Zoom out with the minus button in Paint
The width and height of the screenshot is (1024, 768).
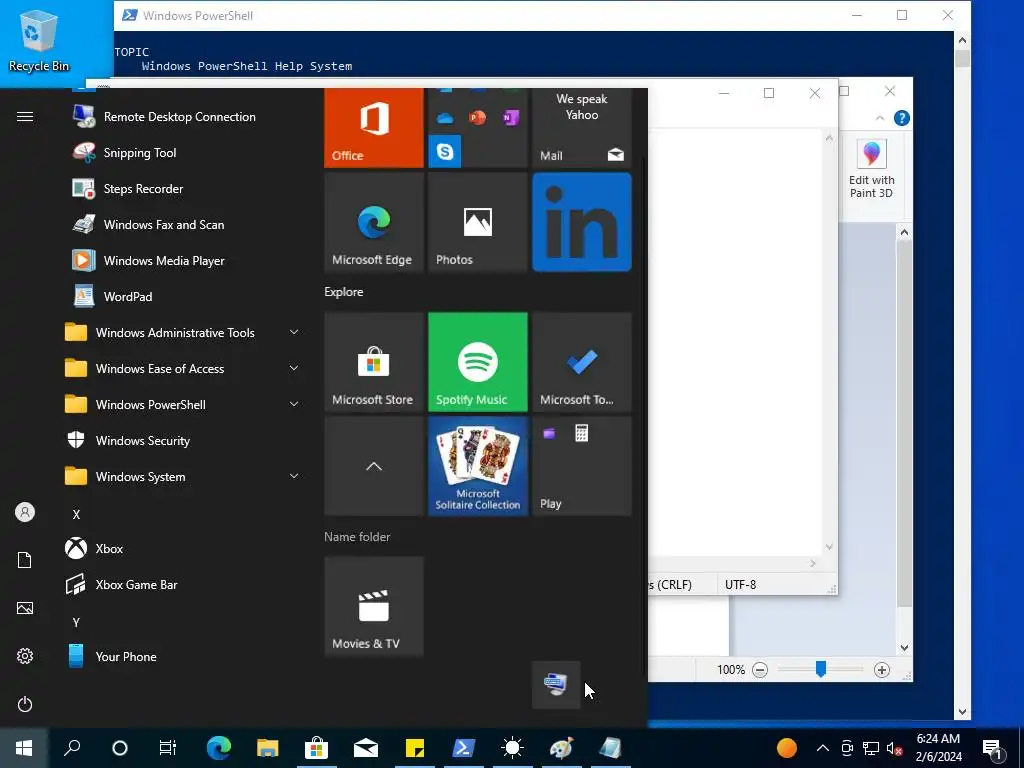coord(760,670)
